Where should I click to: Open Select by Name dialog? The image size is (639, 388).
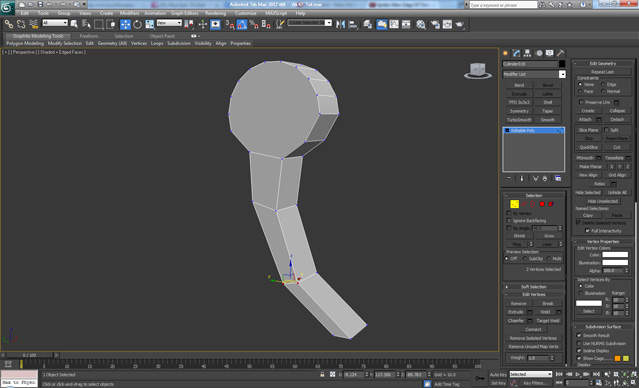tap(86, 24)
